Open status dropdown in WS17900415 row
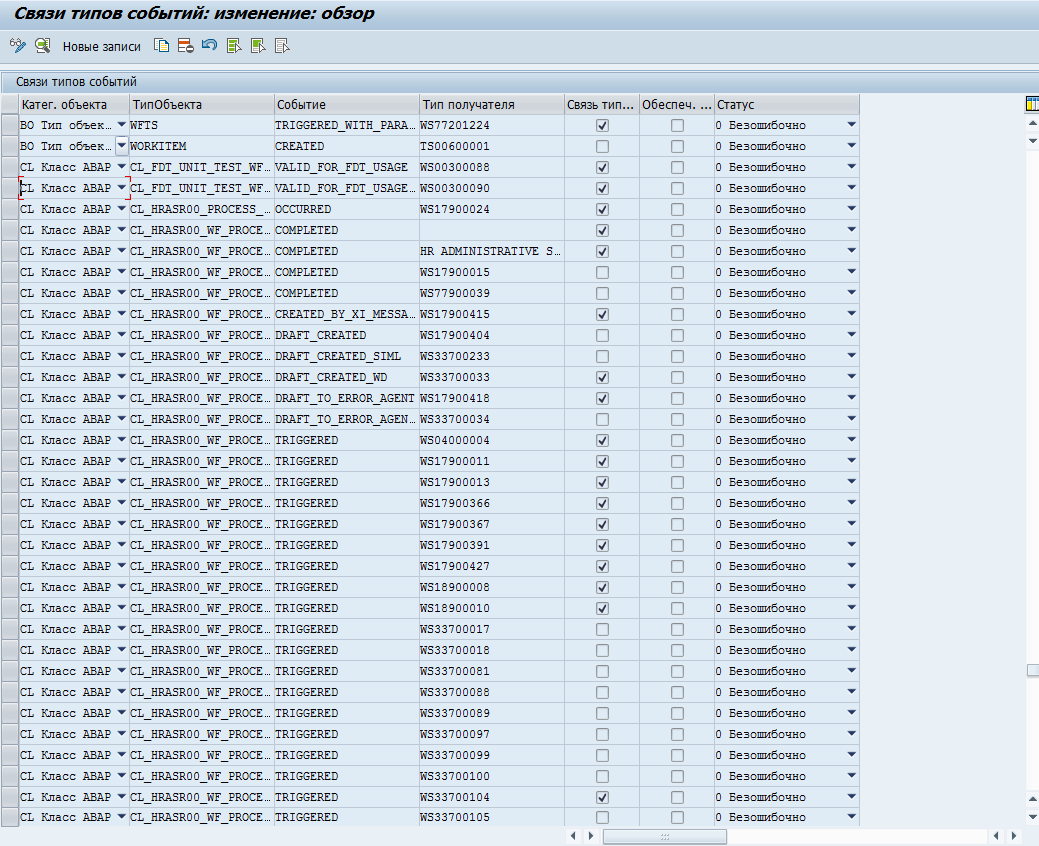This screenshot has height=846, width=1039. [x=851, y=314]
